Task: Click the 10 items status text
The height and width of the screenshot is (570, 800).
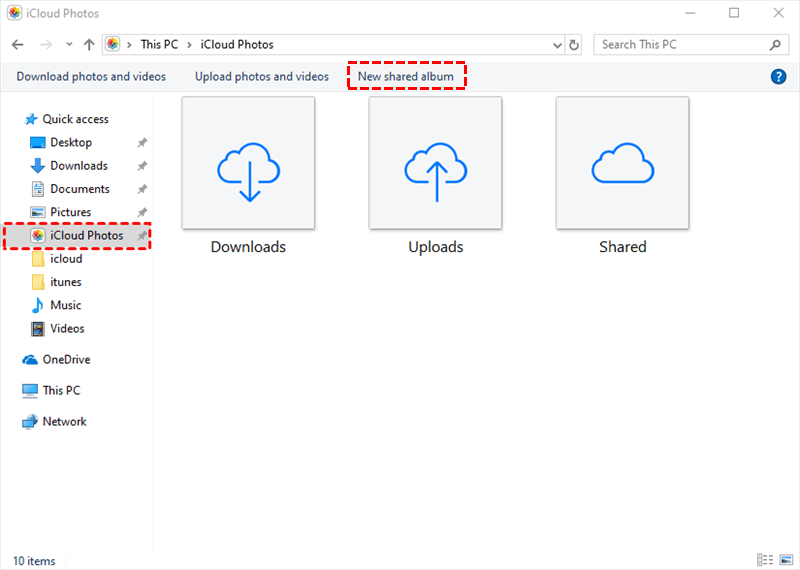Action: (34, 561)
